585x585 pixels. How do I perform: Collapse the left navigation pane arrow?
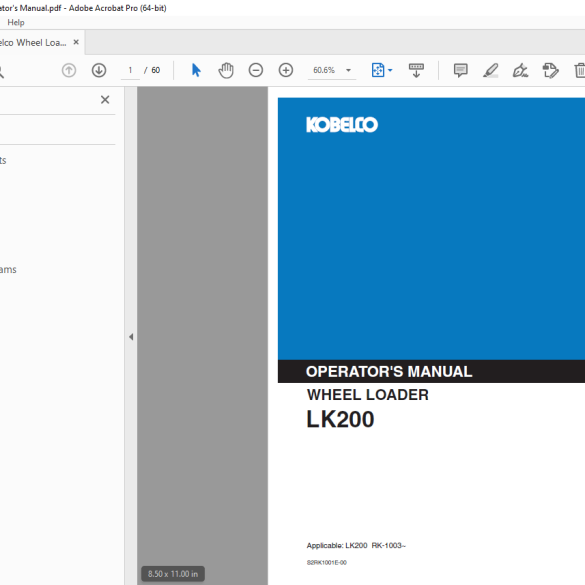pos(131,337)
